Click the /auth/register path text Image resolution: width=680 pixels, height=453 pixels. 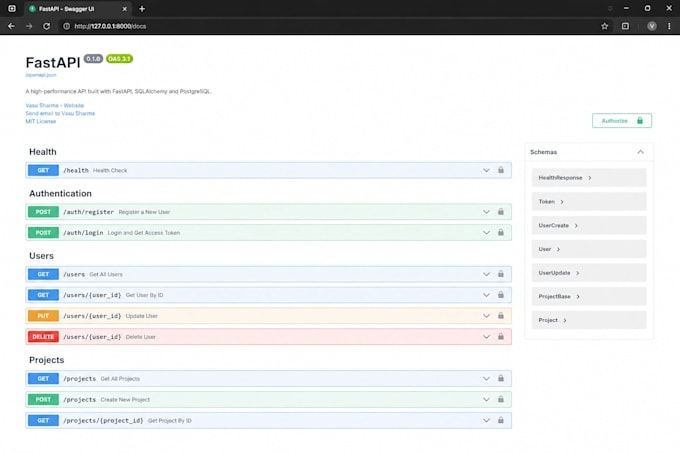[x=88, y=212]
